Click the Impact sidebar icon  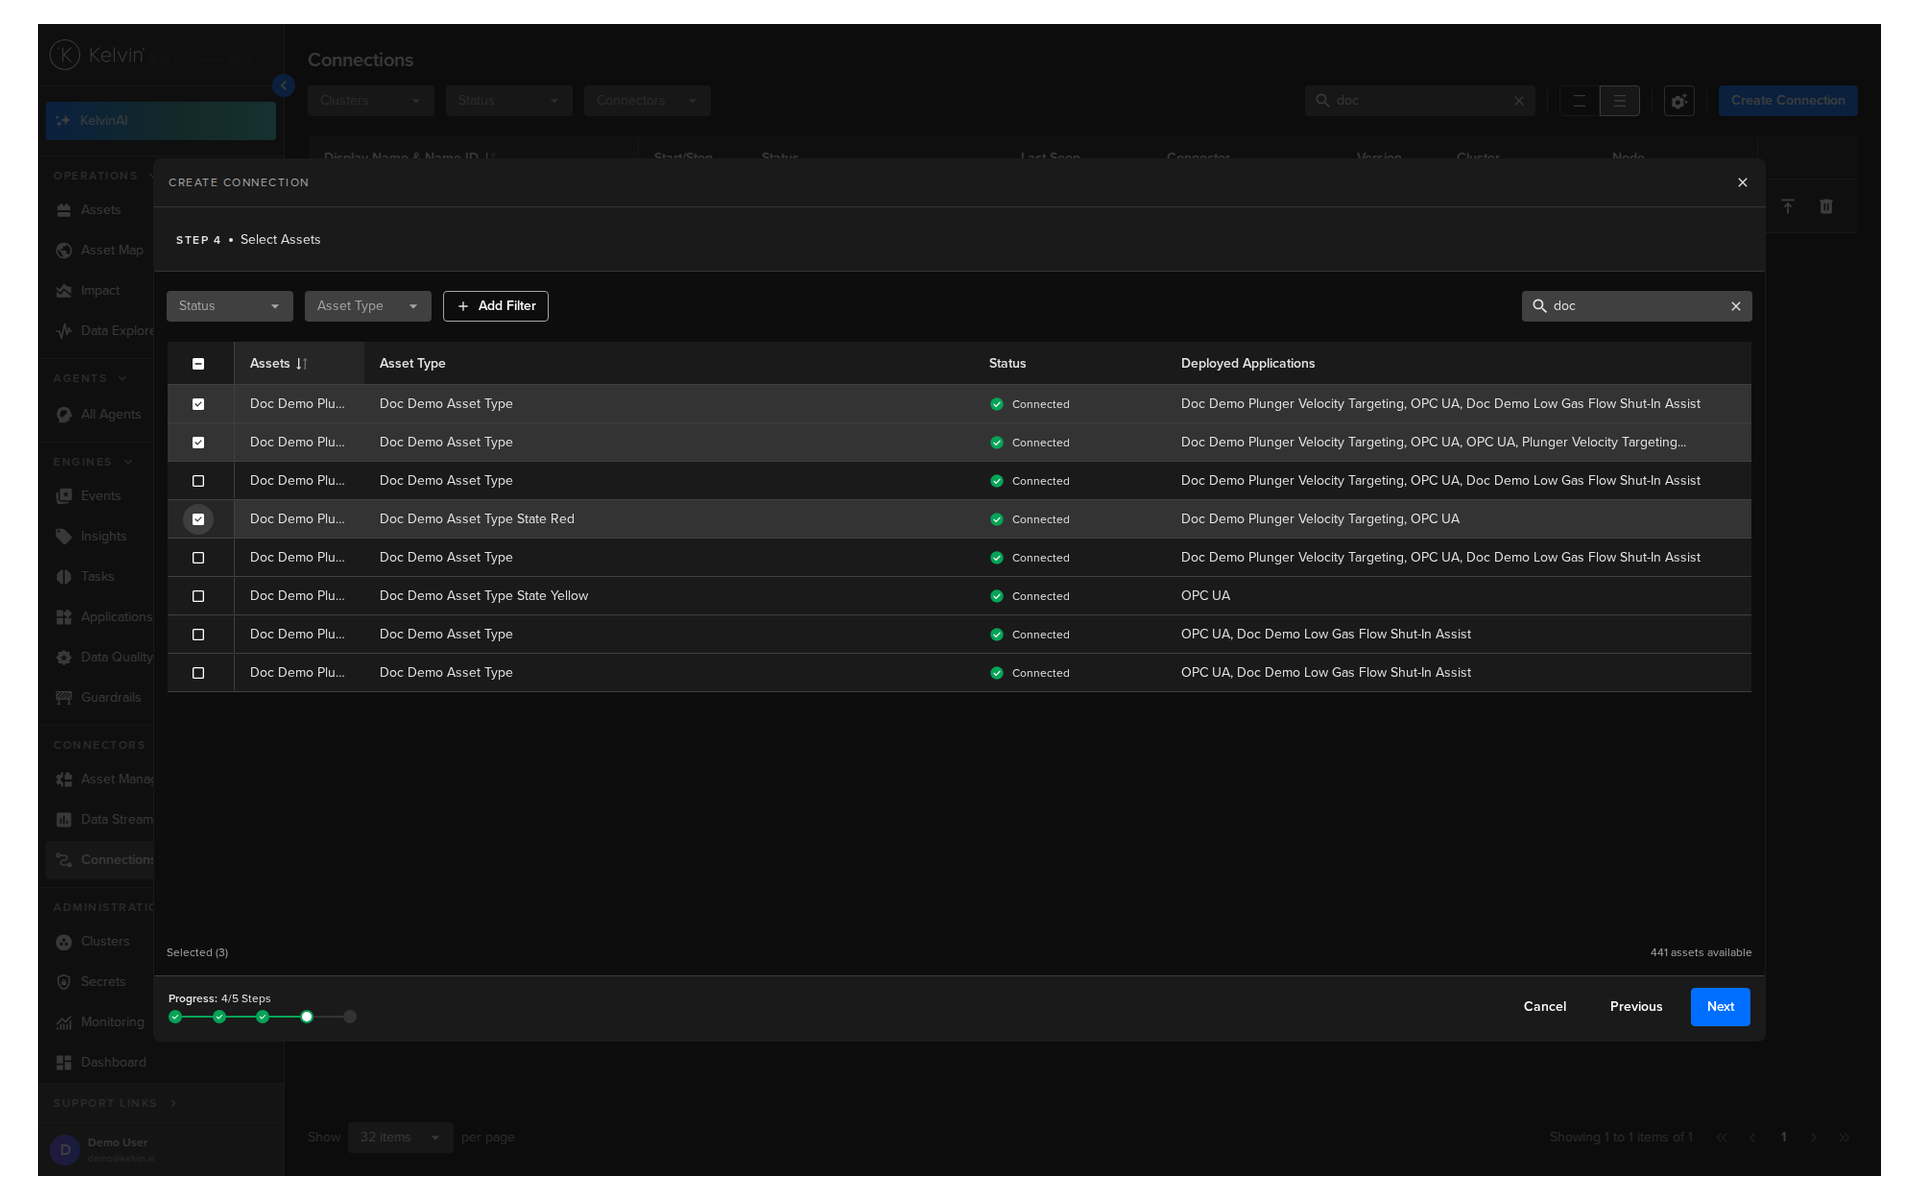[64, 291]
